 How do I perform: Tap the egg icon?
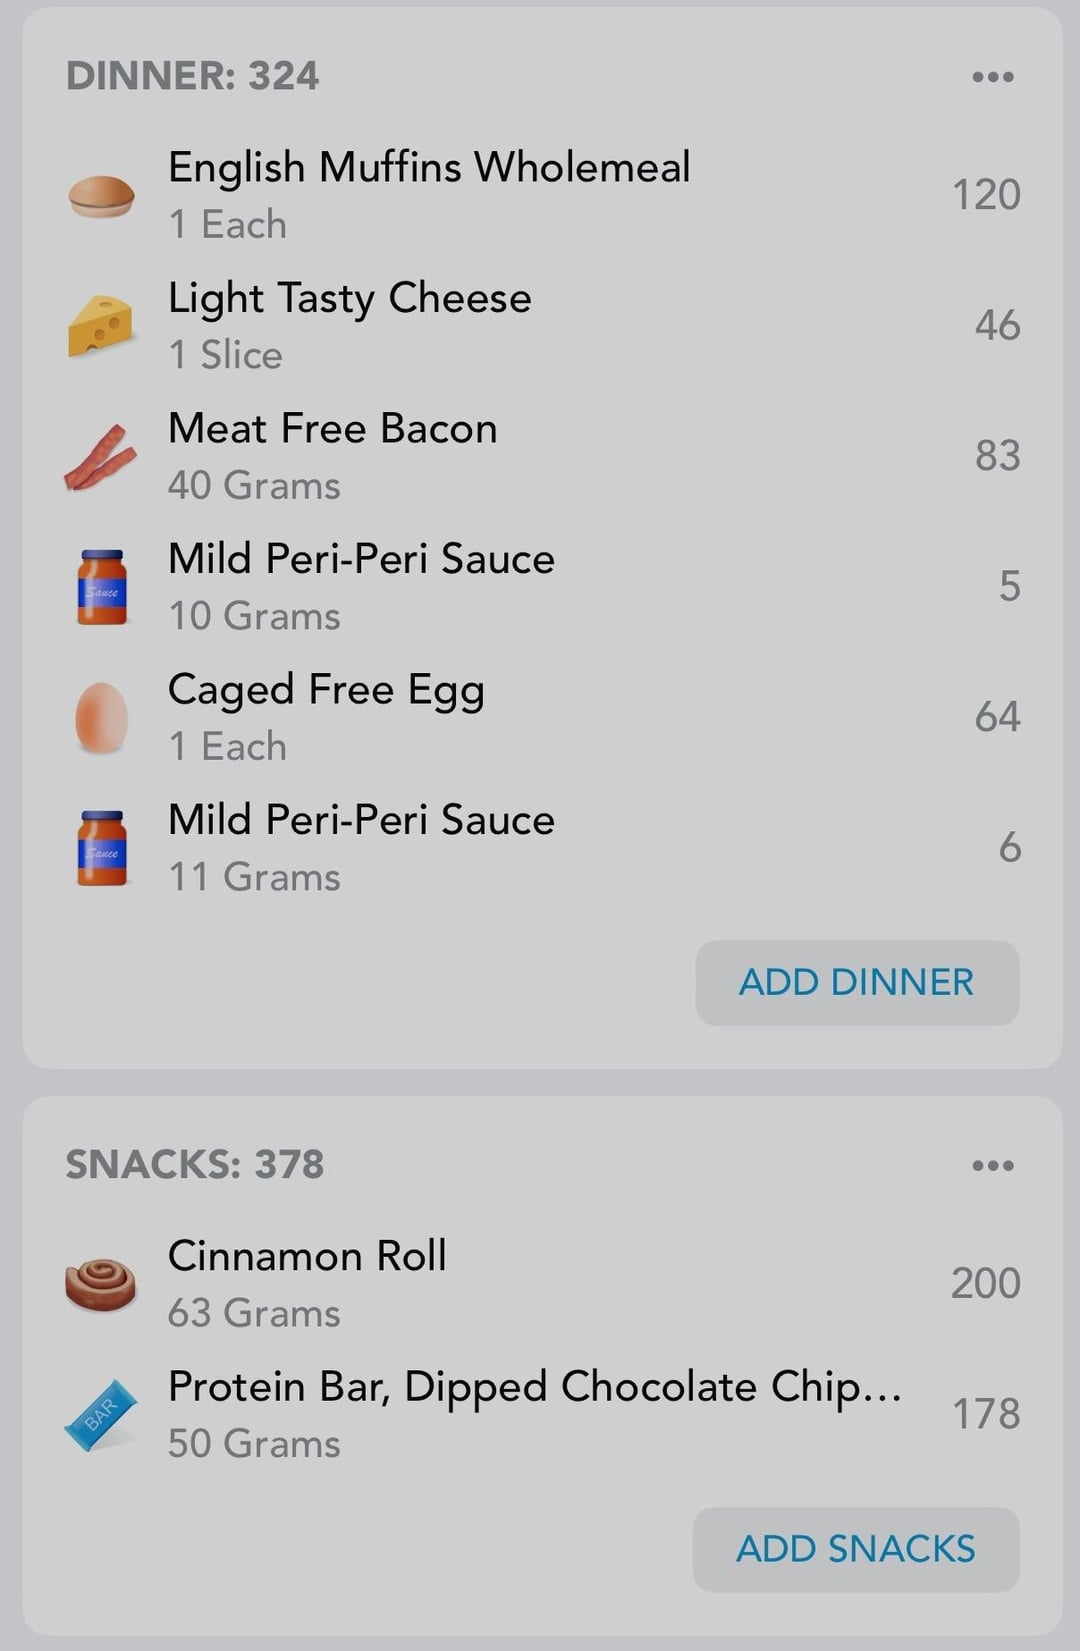[101, 718]
